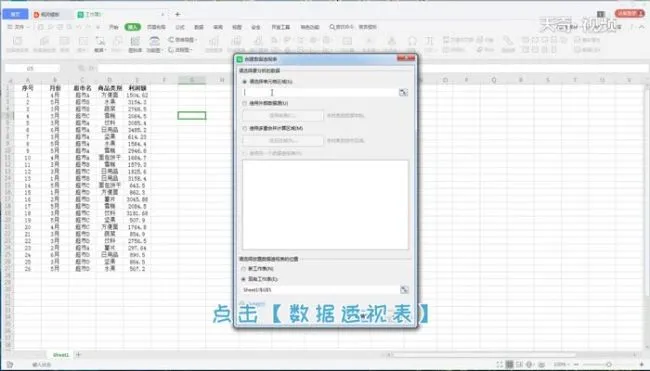
Task: Click the range picker icon beside the cell range field
Action: (x=403, y=92)
